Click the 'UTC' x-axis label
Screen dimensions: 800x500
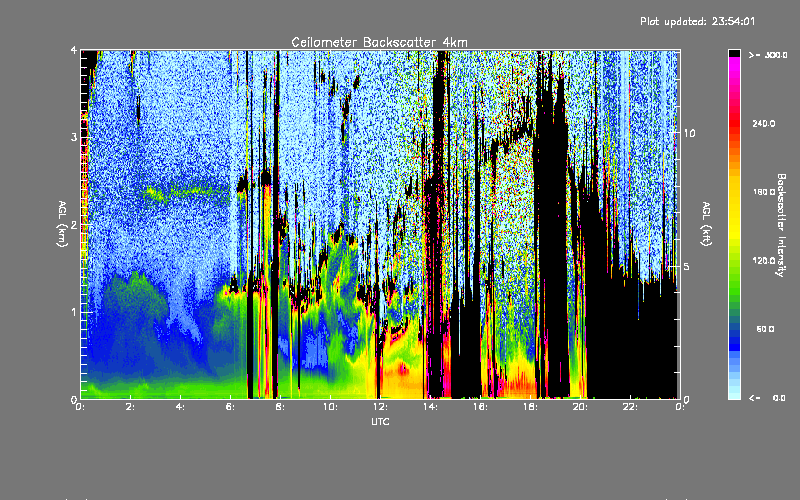(380, 421)
